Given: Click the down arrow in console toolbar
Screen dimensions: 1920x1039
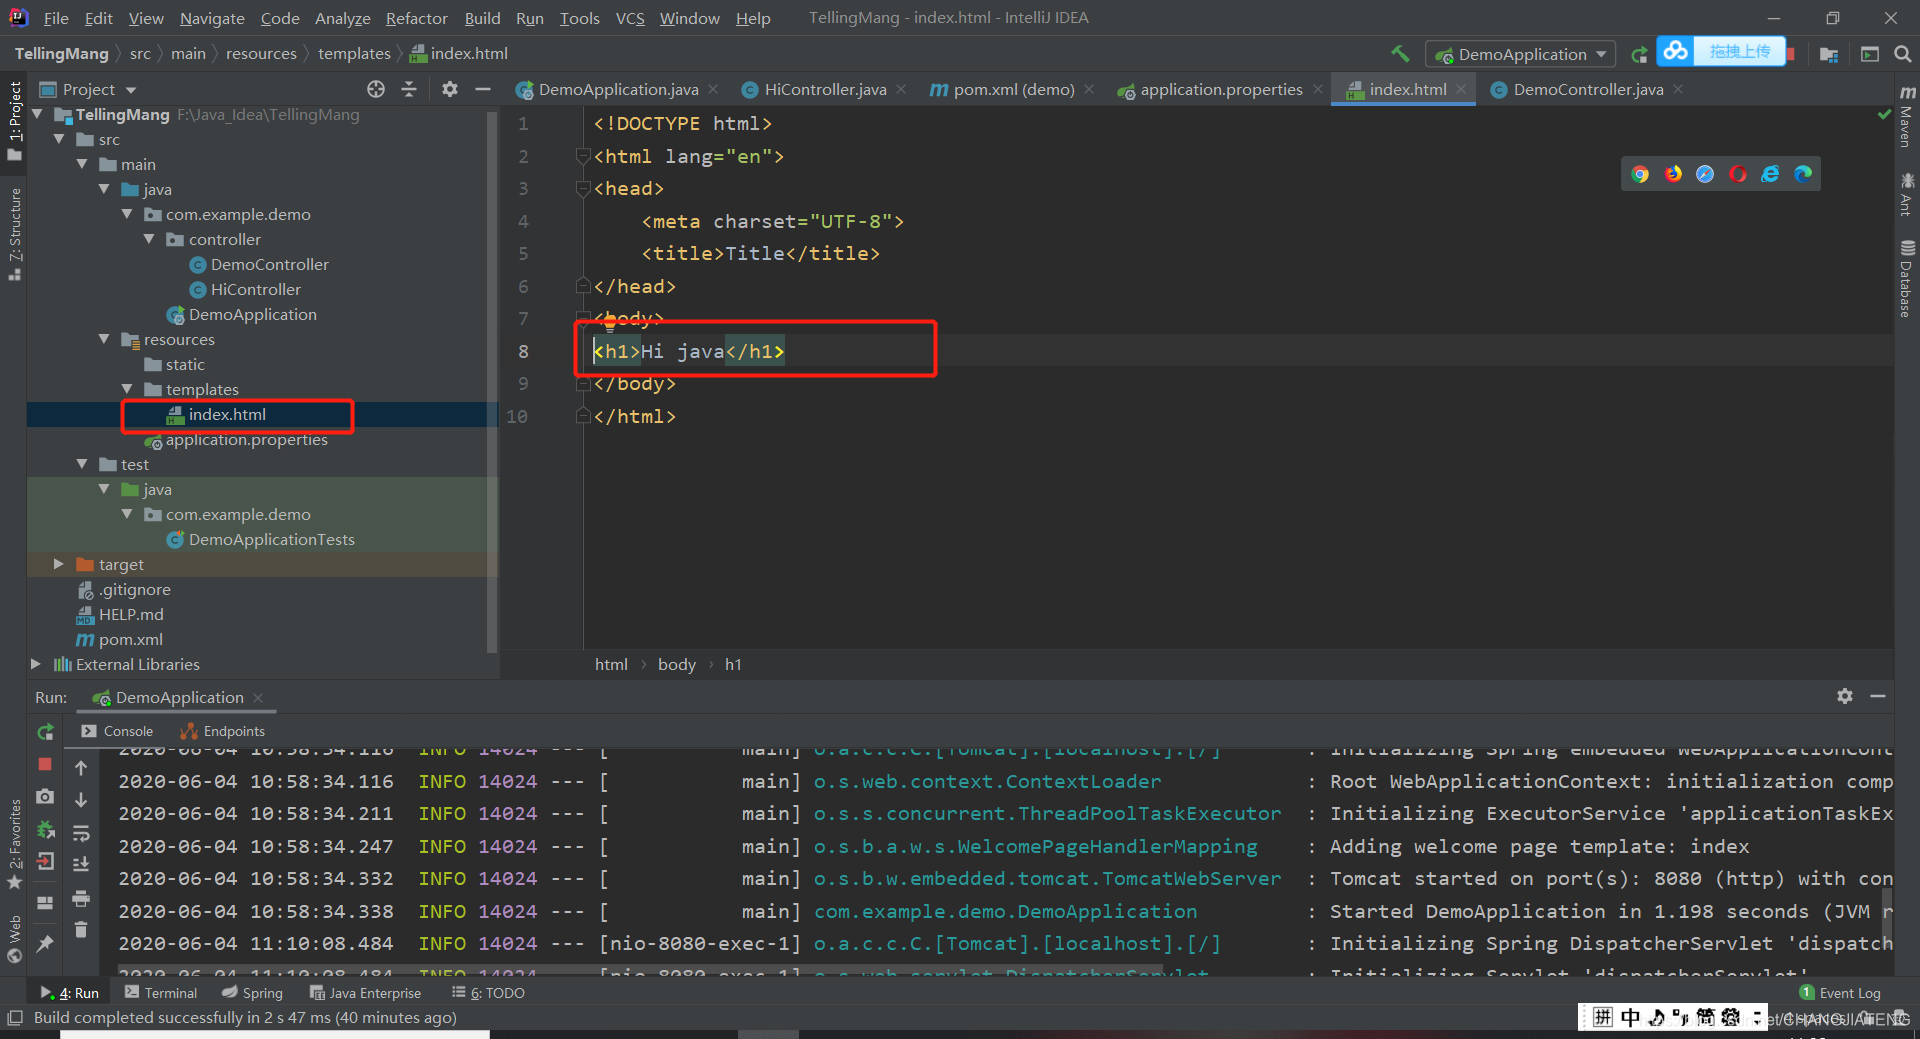Looking at the screenshot, I should pos(81,800).
